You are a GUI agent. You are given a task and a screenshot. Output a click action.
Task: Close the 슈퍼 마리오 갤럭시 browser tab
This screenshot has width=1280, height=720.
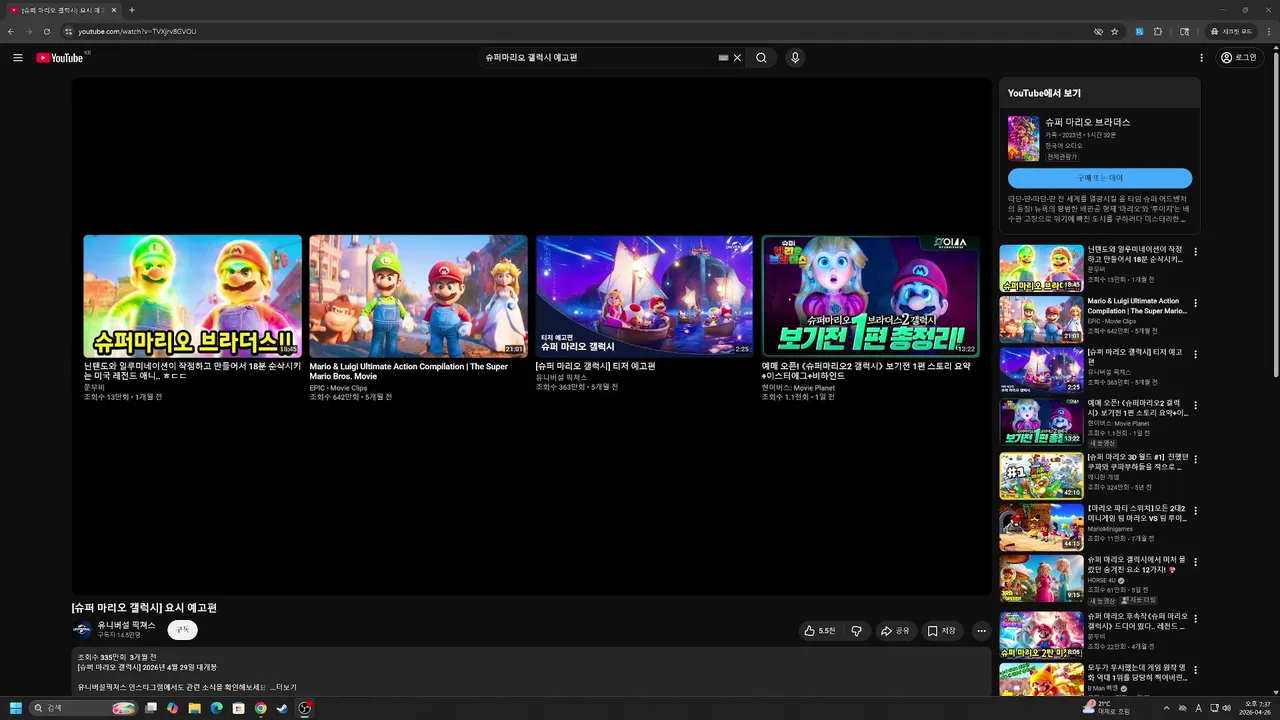[x=114, y=10]
